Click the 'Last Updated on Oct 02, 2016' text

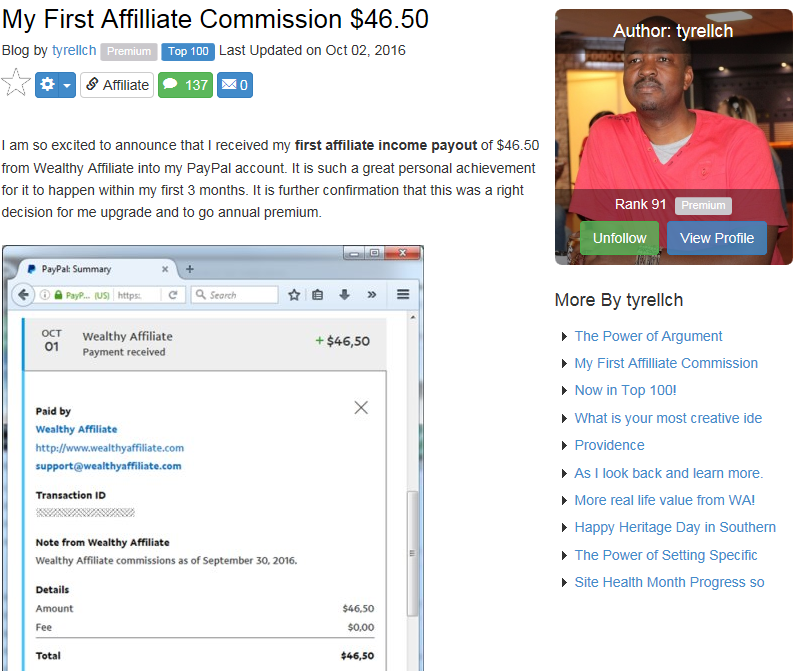point(312,50)
